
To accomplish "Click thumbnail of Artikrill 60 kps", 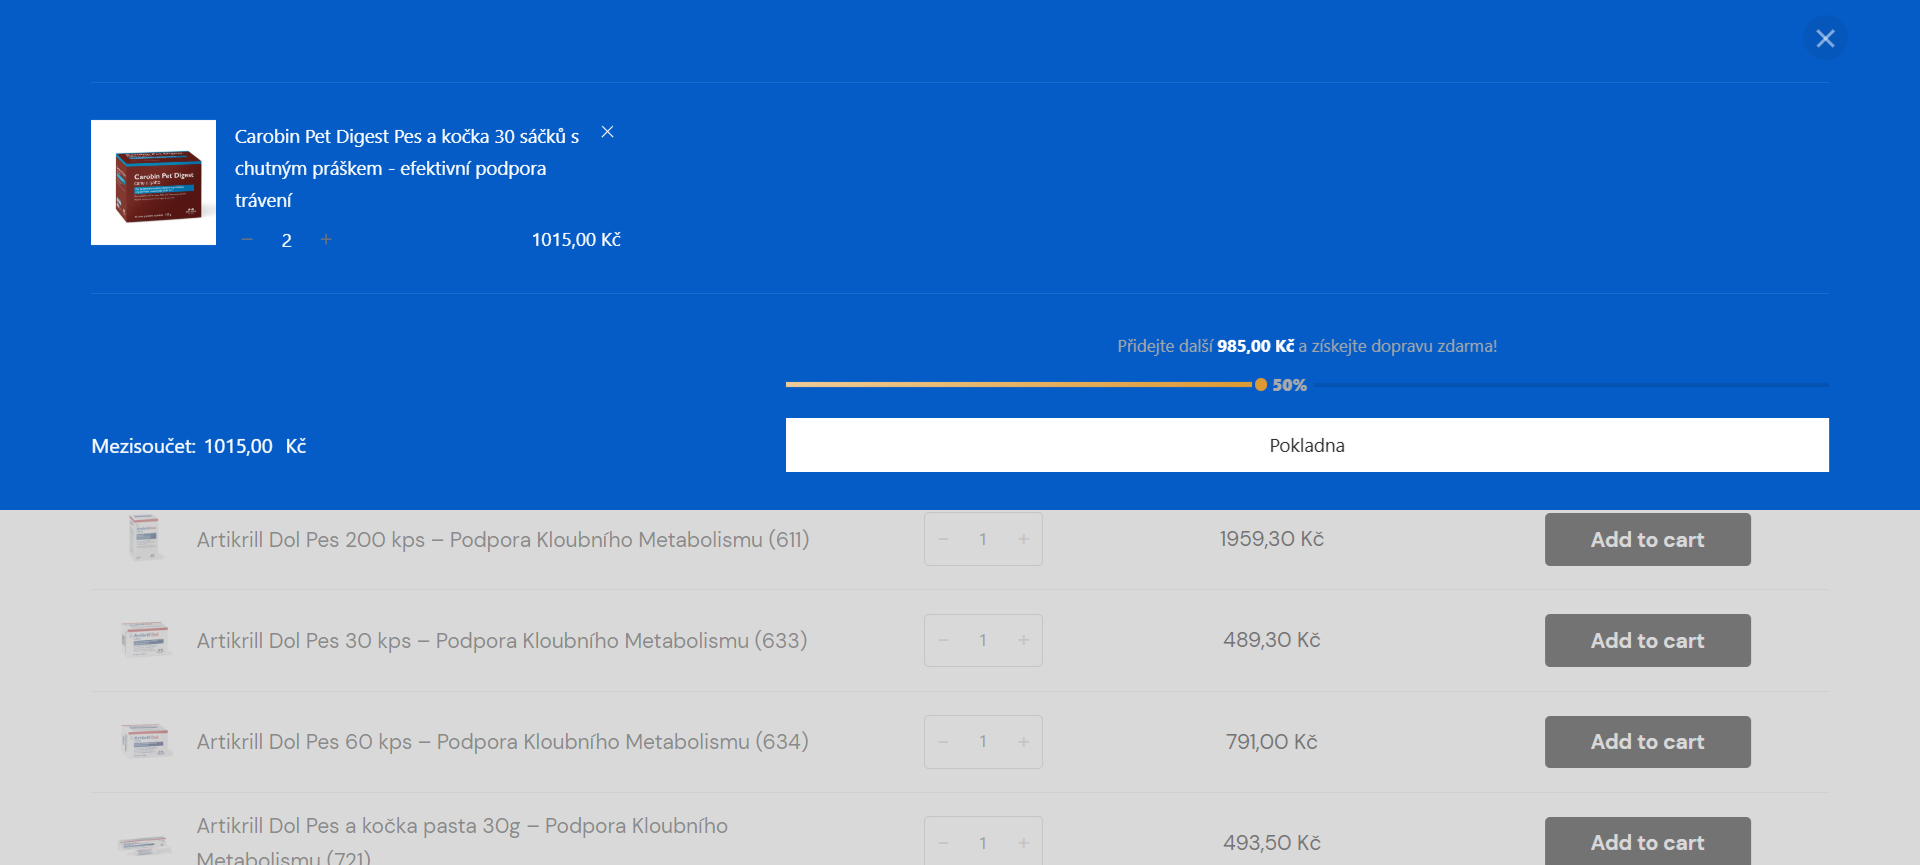I will [x=146, y=741].
